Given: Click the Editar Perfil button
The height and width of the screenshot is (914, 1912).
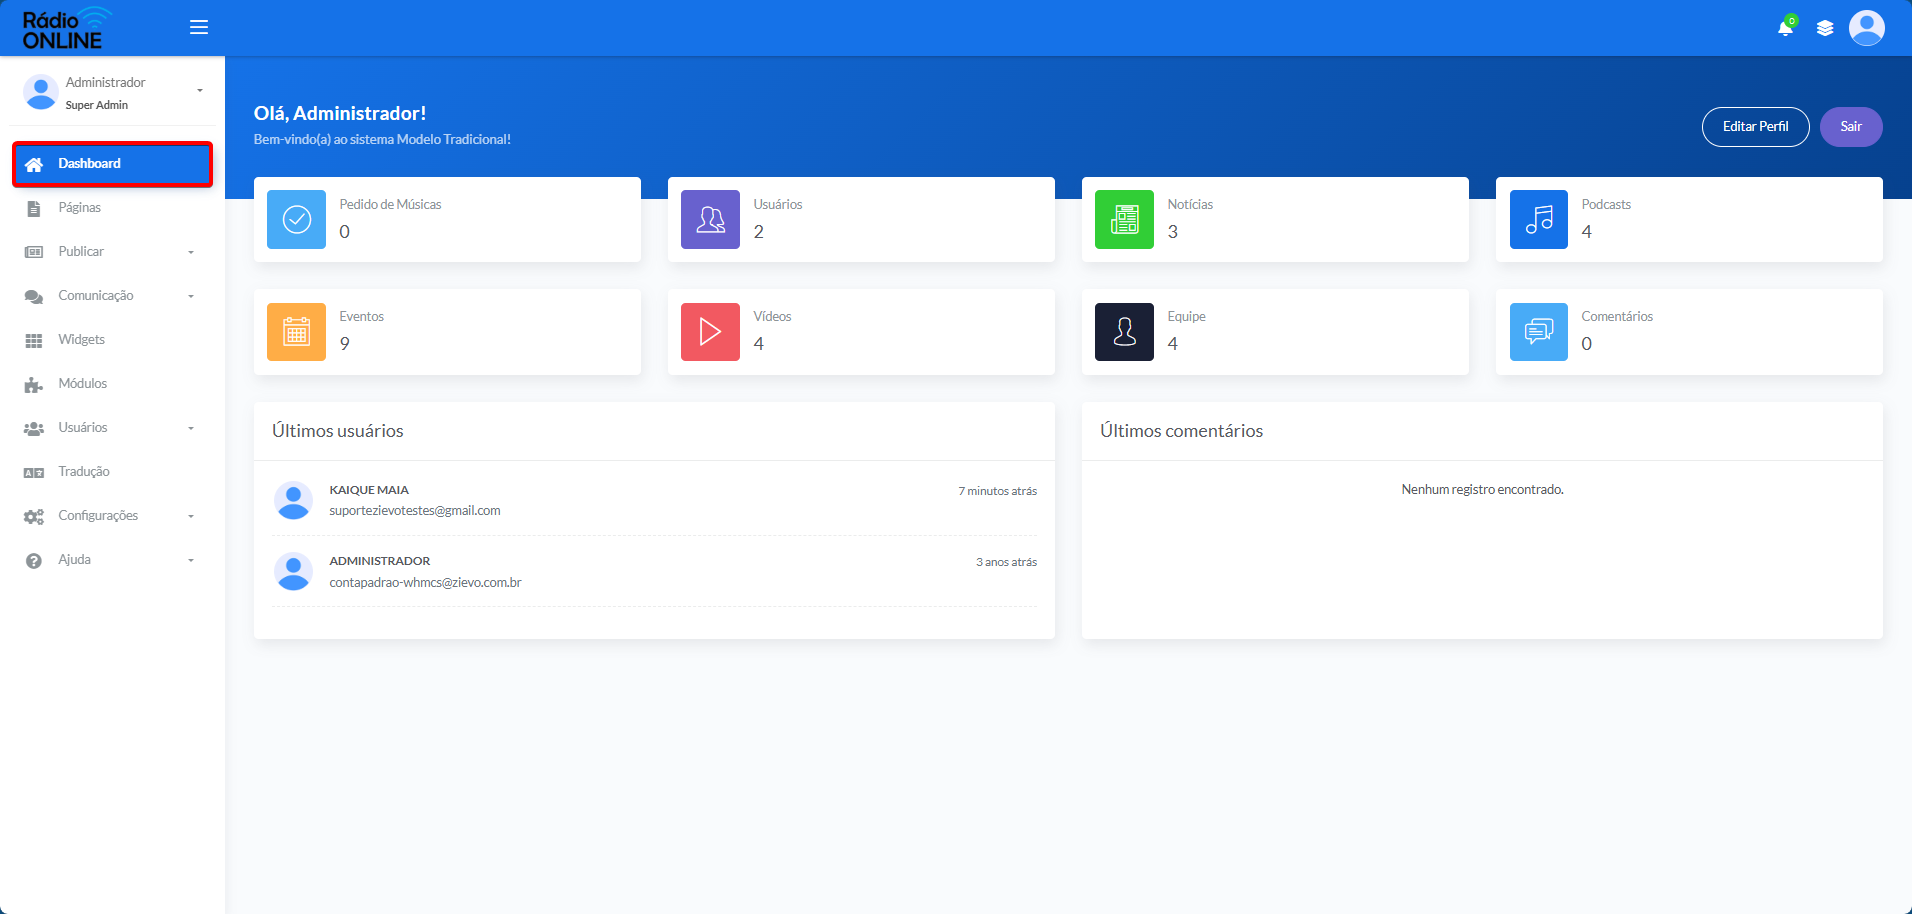Looking at the screenshot, I should point(1755,127).
